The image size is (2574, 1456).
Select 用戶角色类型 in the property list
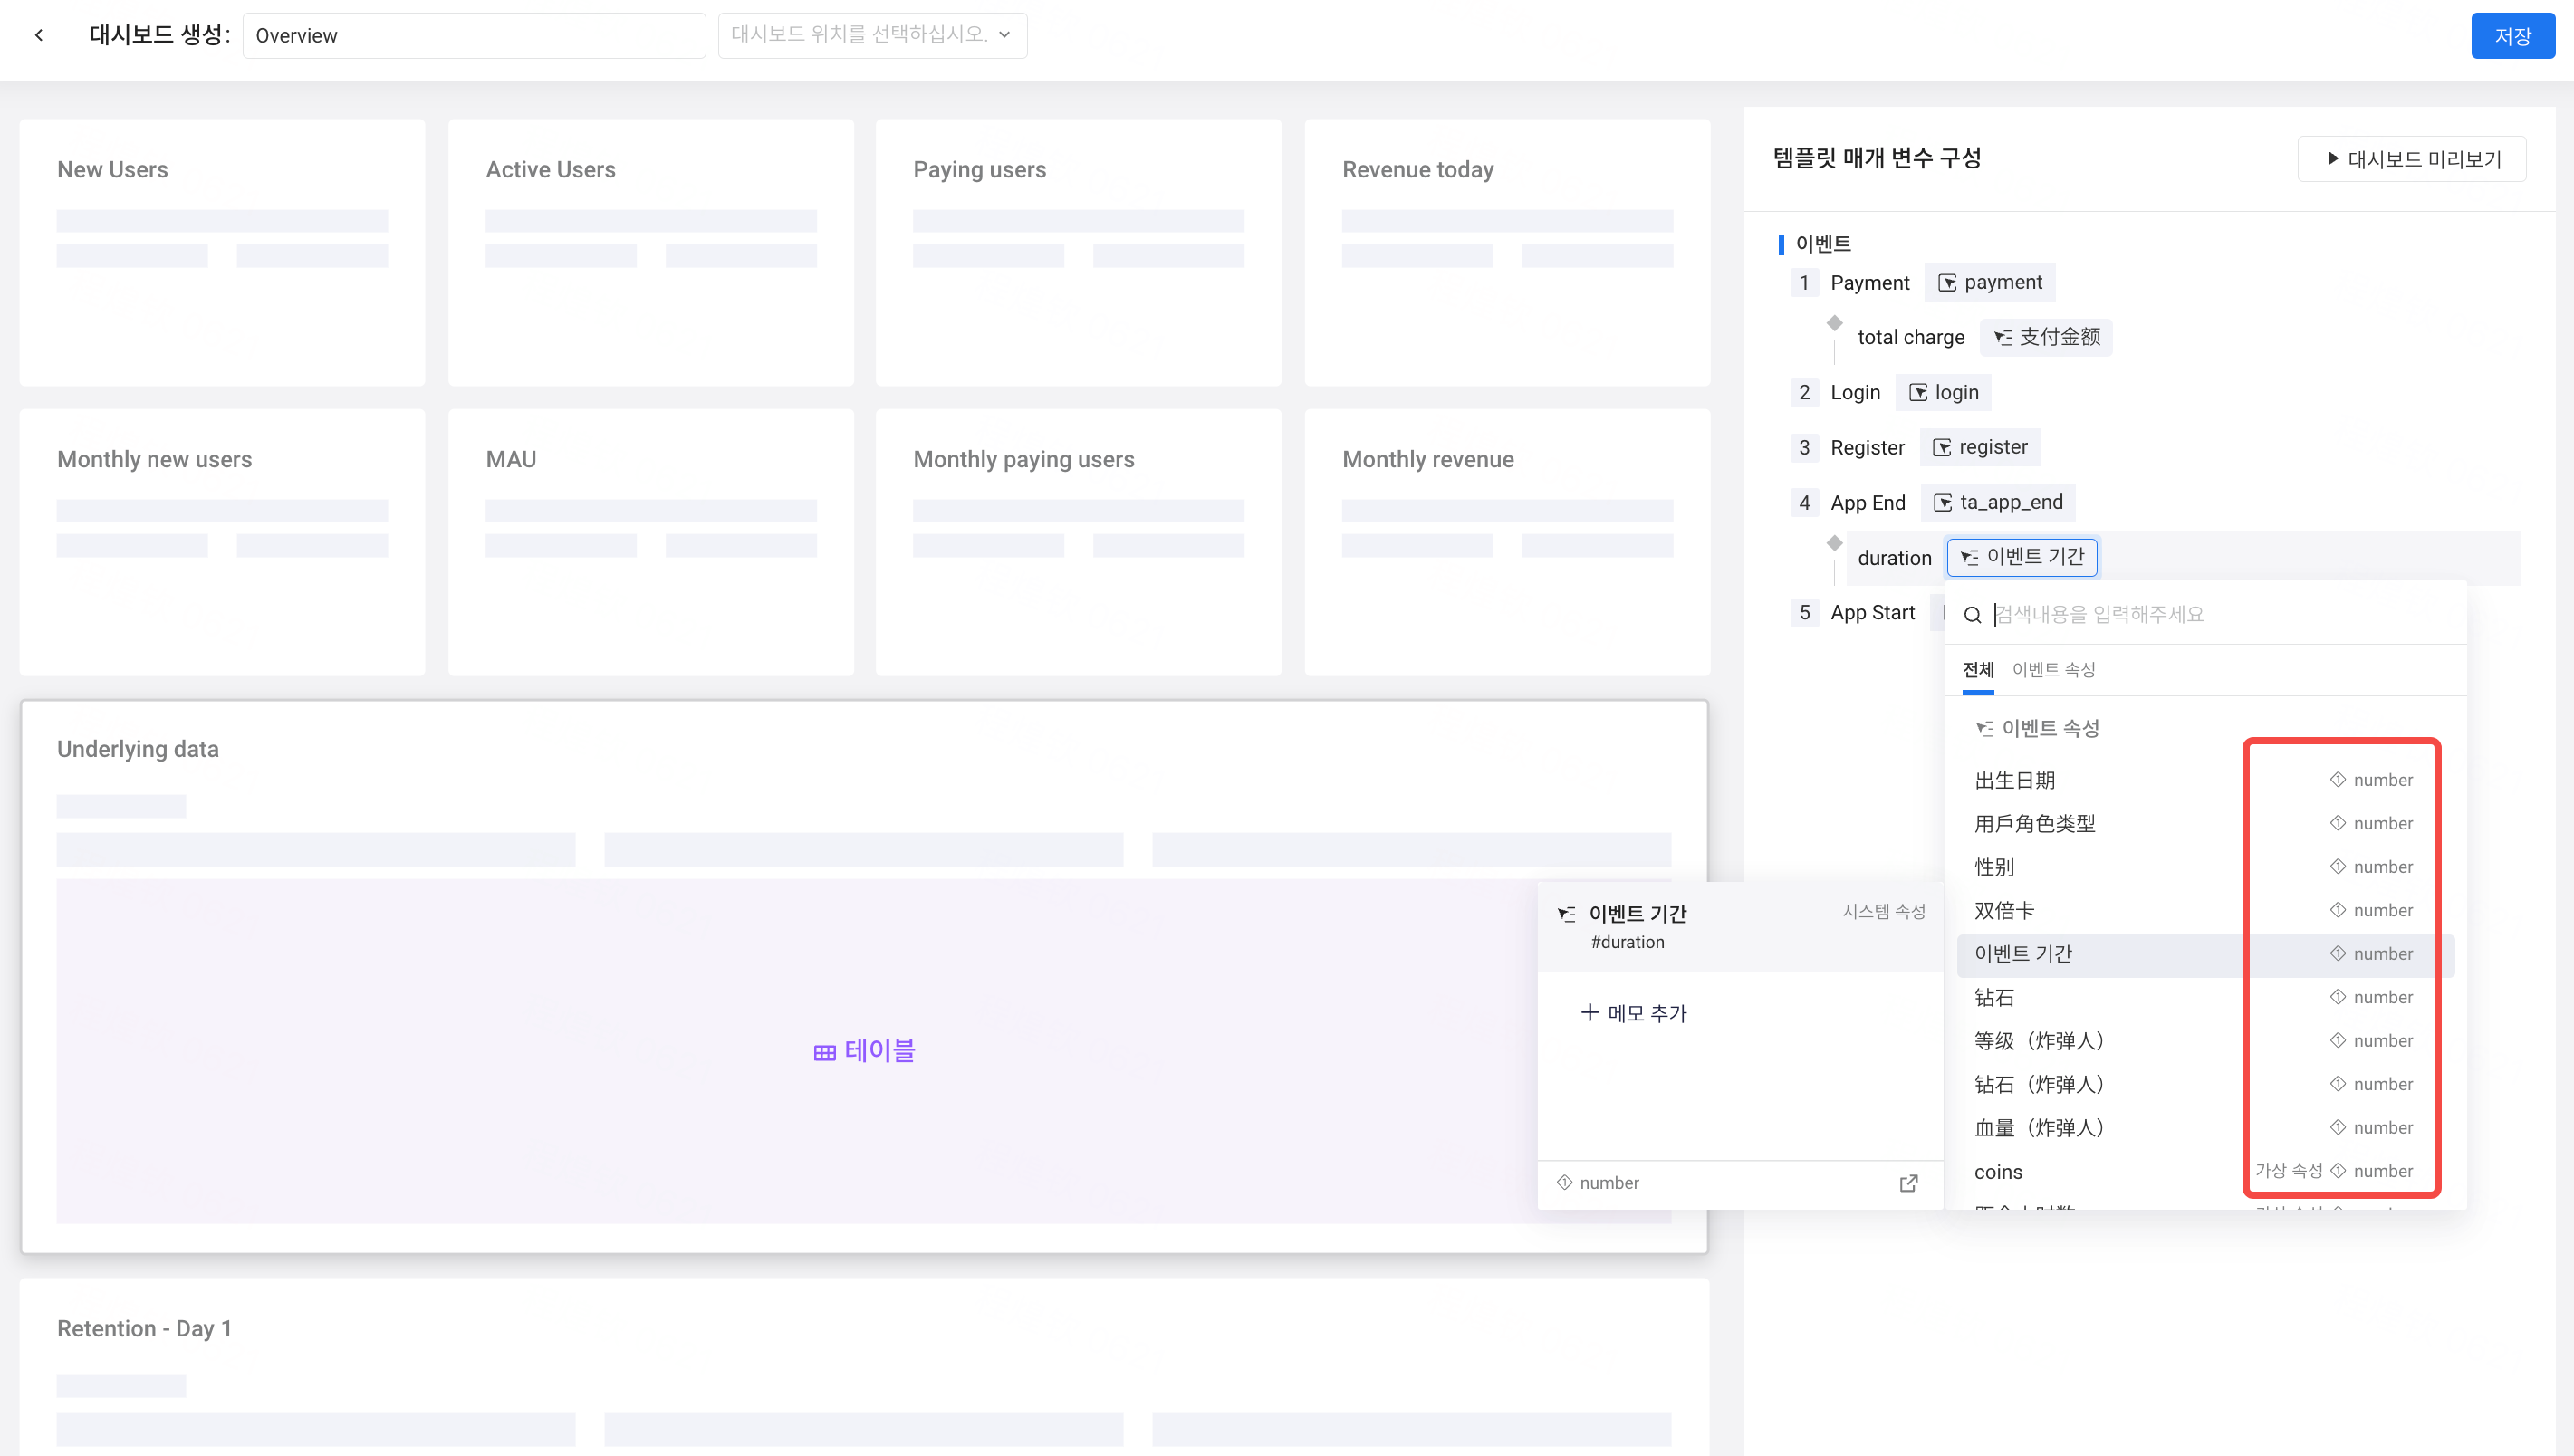coord(2205,823)
